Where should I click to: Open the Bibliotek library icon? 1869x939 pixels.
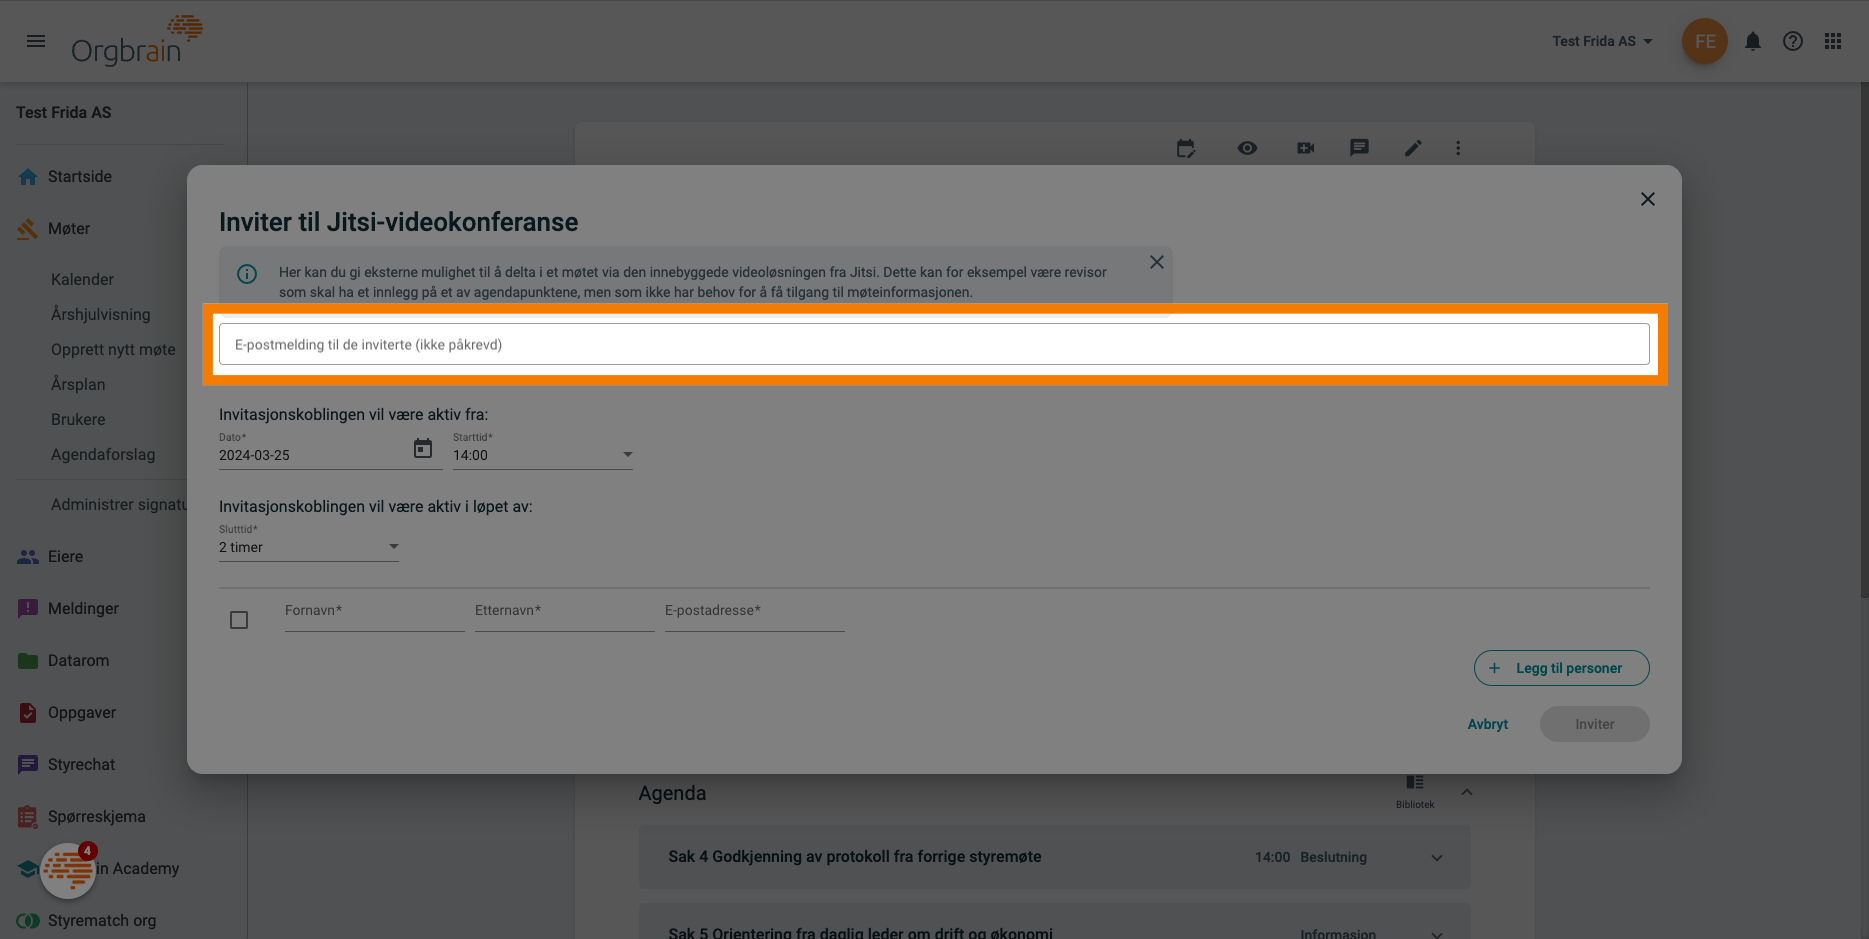pyautogui.click(x=1415, y=790)
